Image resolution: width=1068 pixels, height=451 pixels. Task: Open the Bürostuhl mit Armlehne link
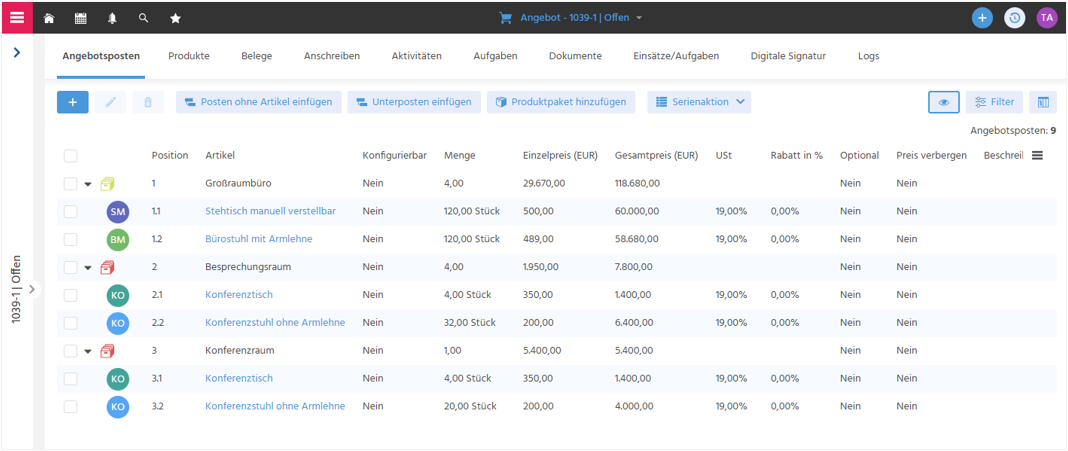tap(259, 239)
